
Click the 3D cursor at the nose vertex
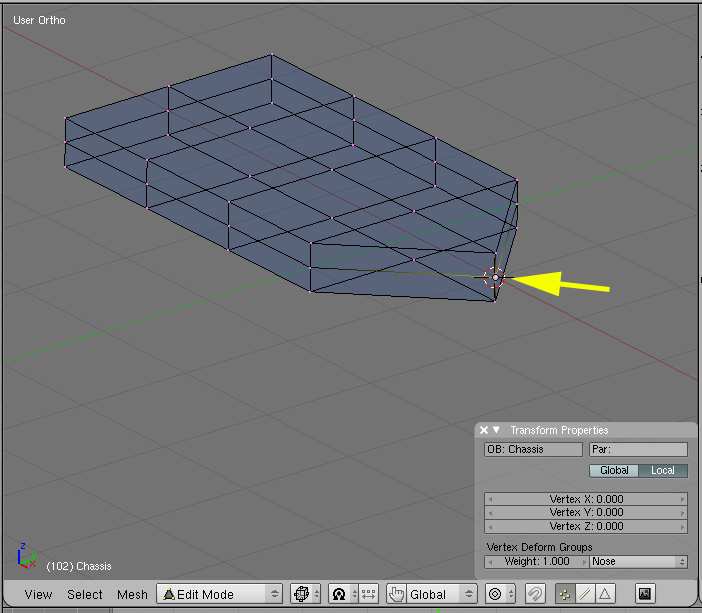pyautogui.click(x=495, y=278)
